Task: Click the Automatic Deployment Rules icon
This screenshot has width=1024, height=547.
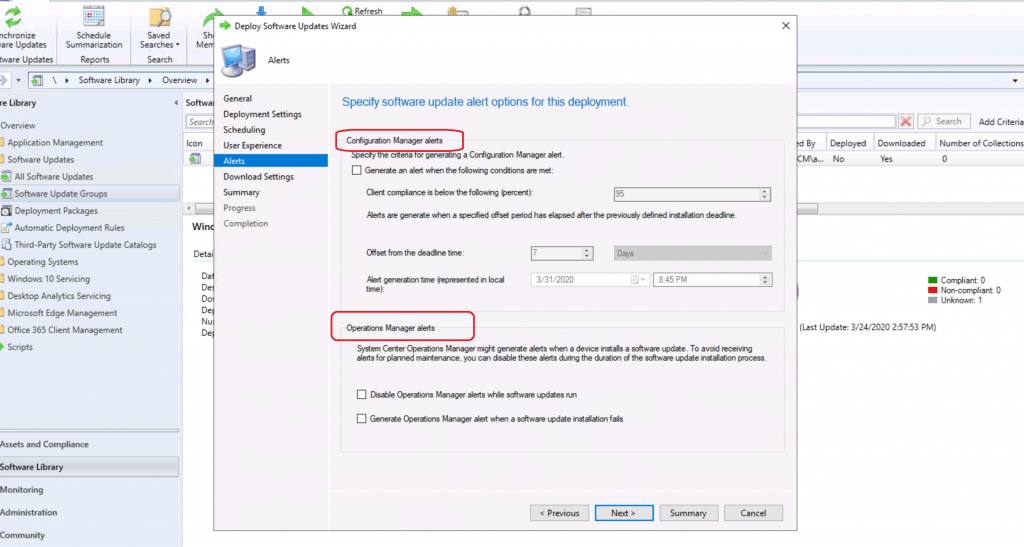Action: pyautogui.click(x=6, y=227)
